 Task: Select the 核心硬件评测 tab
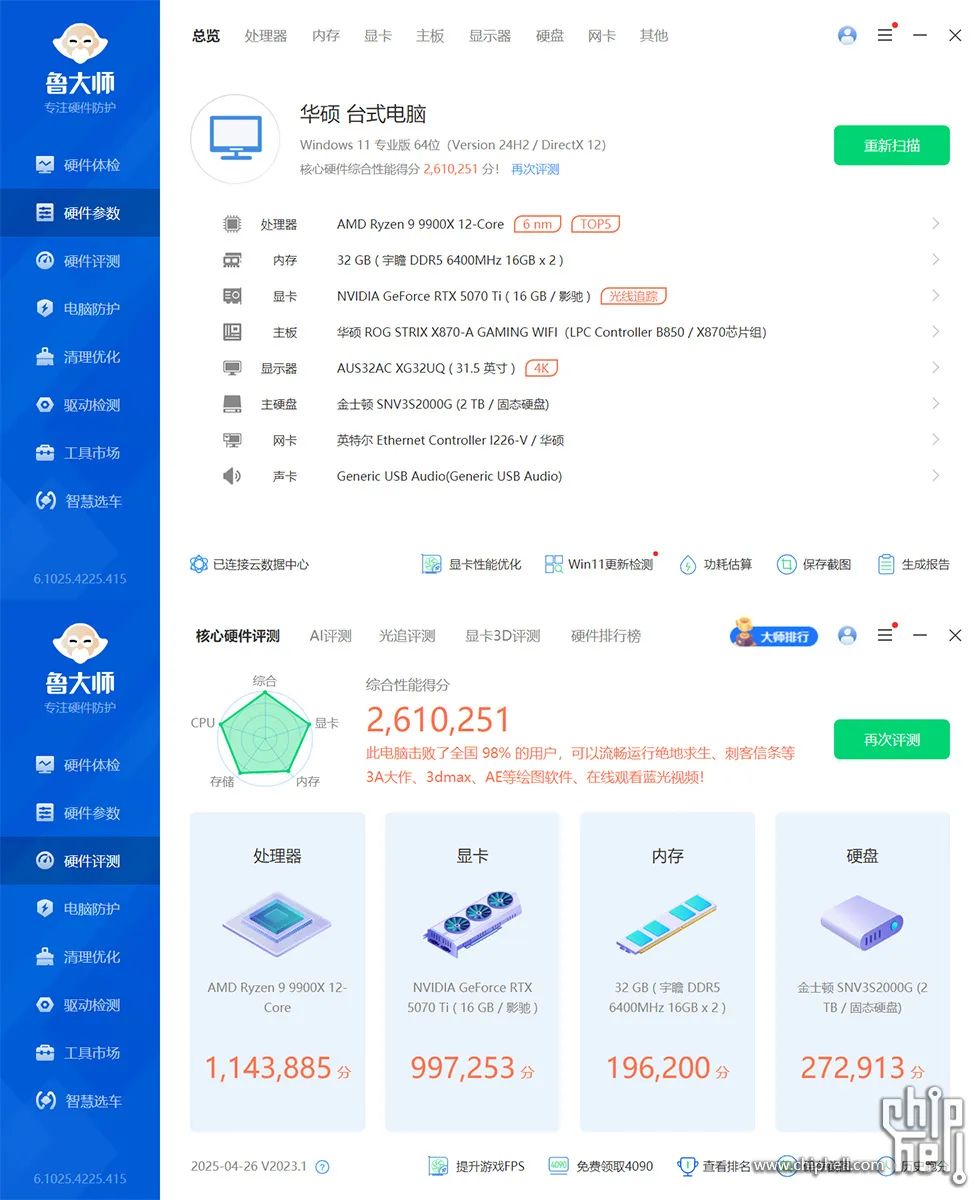(238, 636)
